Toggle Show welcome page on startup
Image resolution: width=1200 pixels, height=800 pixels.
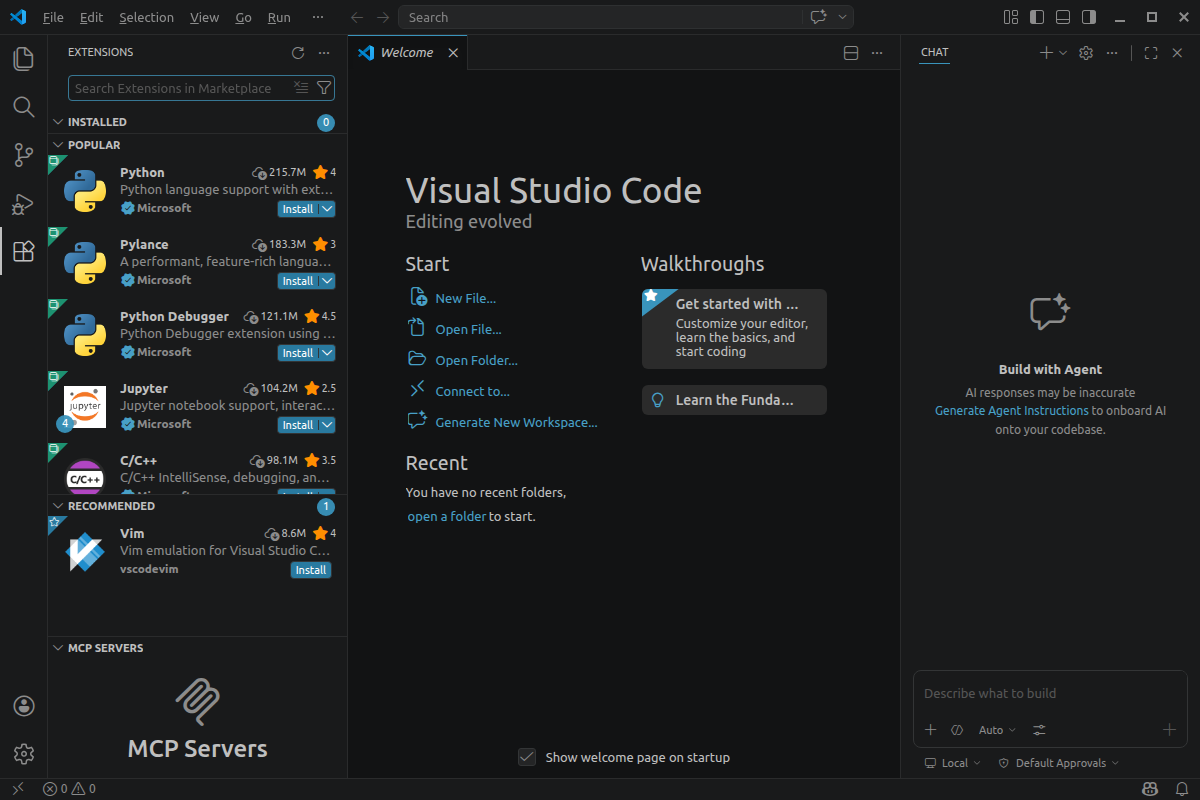(x=527, y=757)
